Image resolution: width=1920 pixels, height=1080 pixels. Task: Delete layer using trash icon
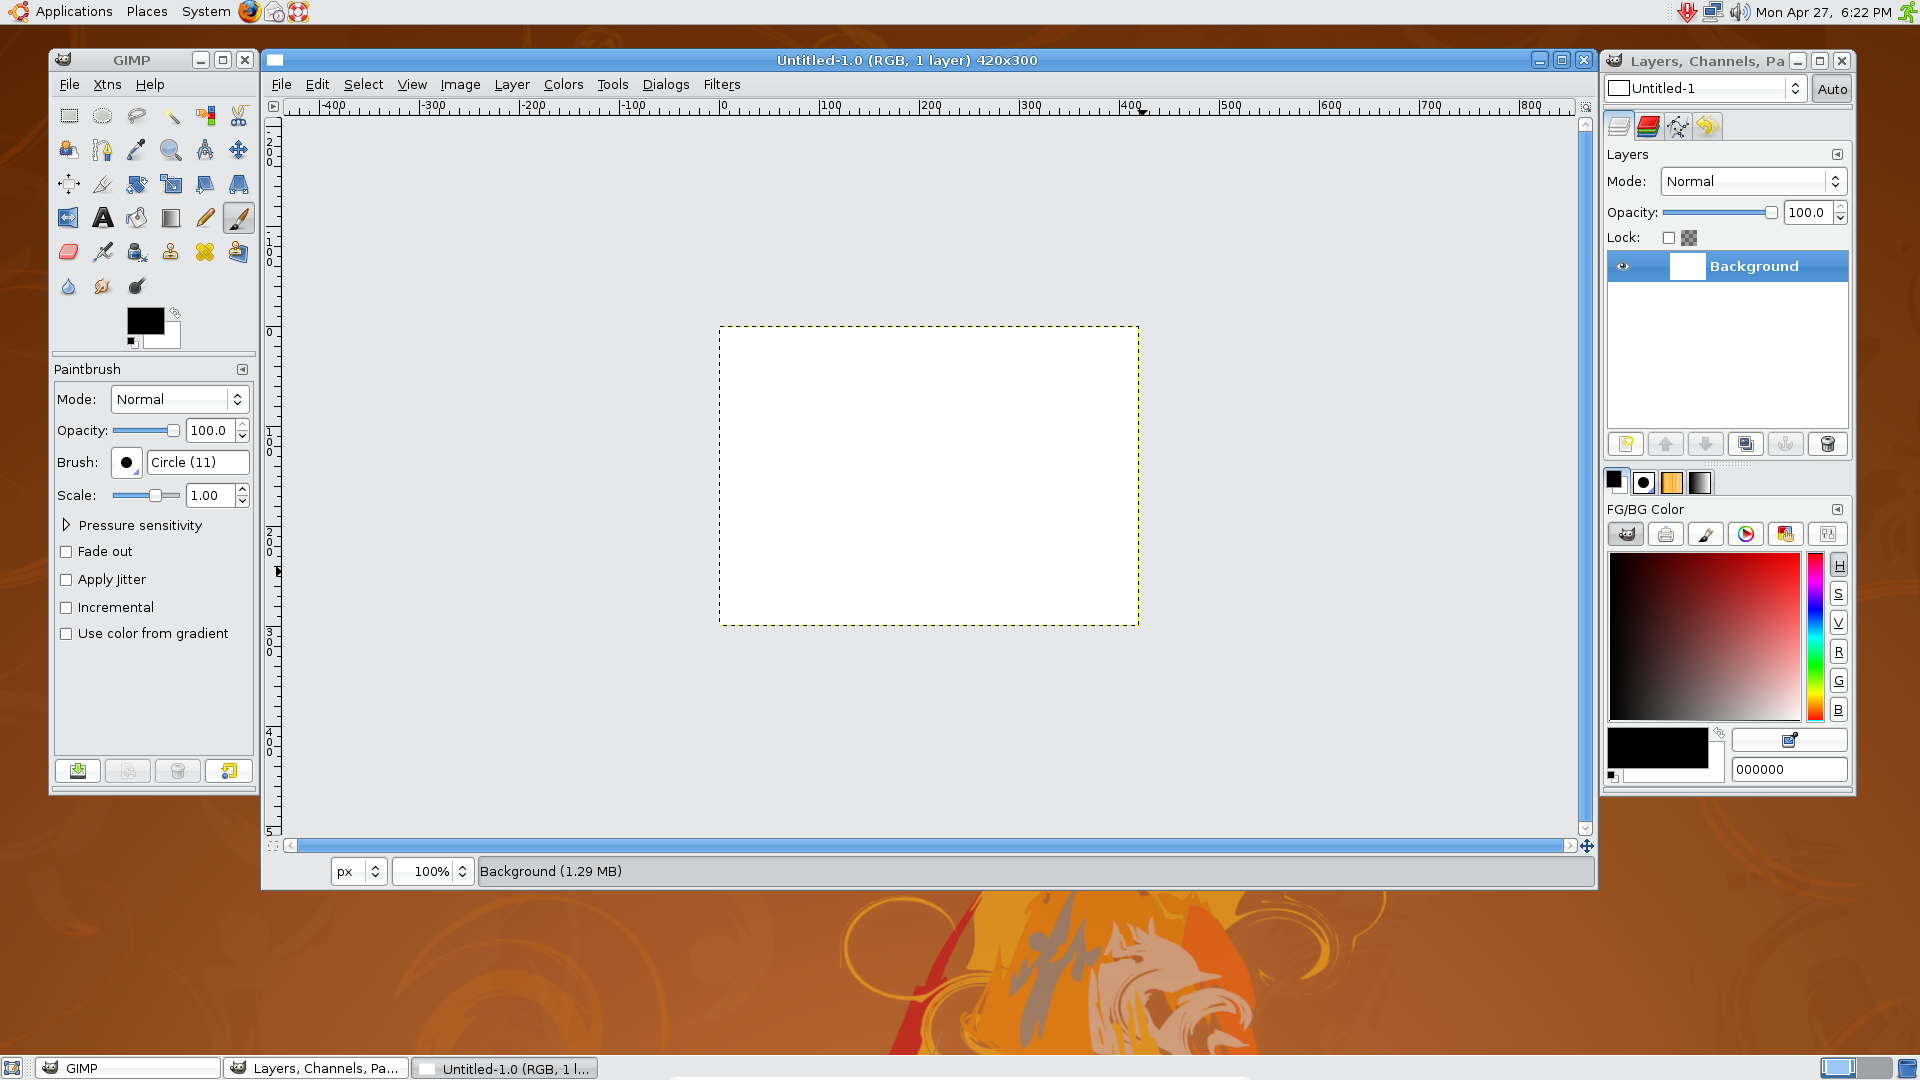[x=1827, y=444]
